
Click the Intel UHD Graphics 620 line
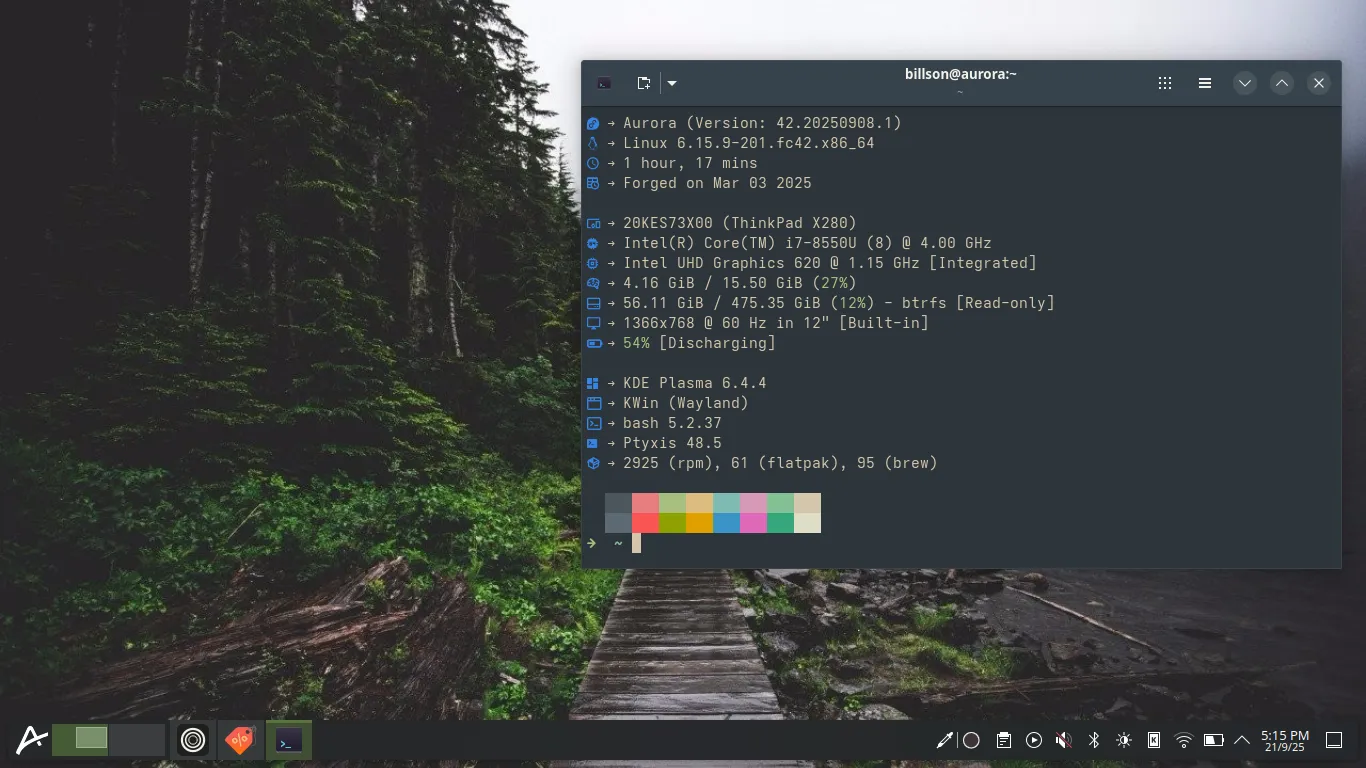(x=830, y=263)
